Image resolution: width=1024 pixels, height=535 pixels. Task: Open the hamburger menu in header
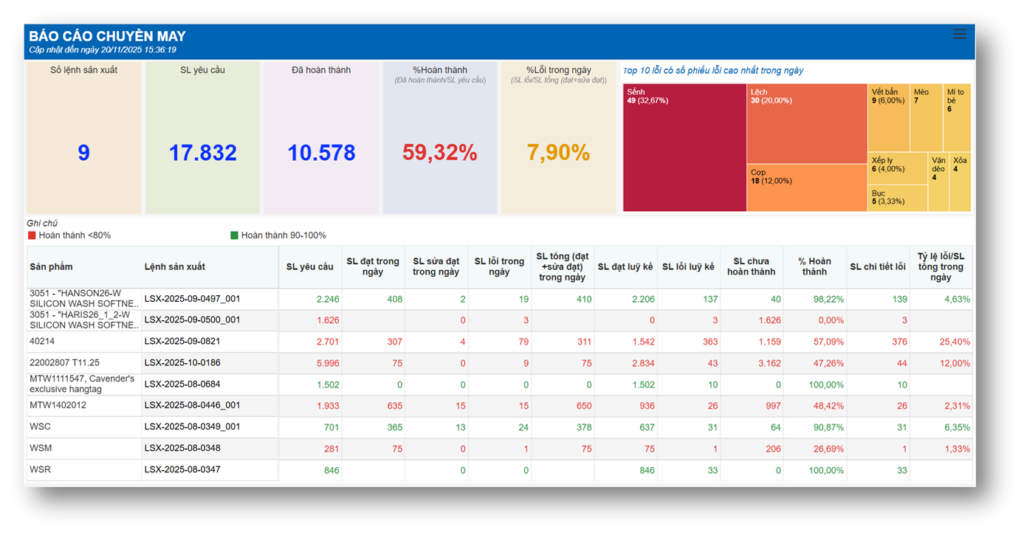coord(960,35)
